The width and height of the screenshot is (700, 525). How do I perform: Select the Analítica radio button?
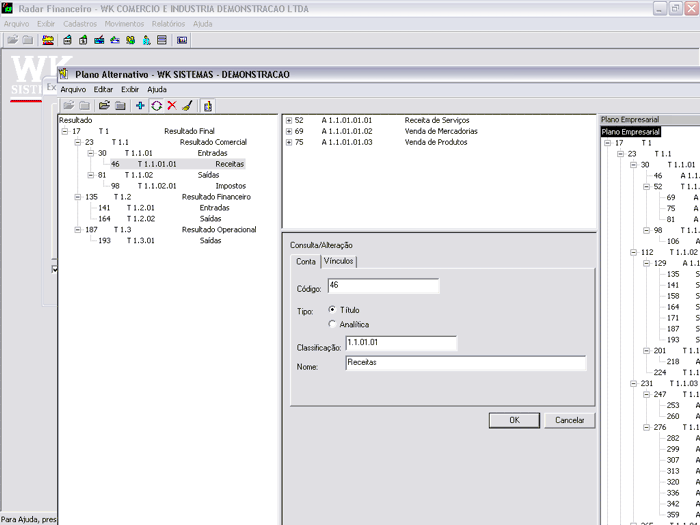click(332, 324)
